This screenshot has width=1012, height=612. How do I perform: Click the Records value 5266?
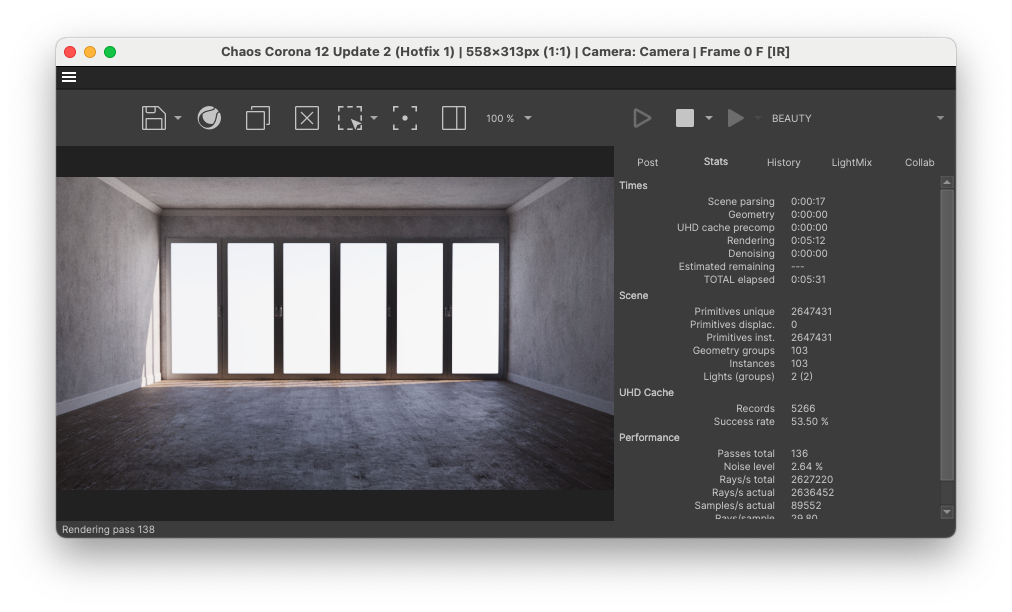[803, 409]
